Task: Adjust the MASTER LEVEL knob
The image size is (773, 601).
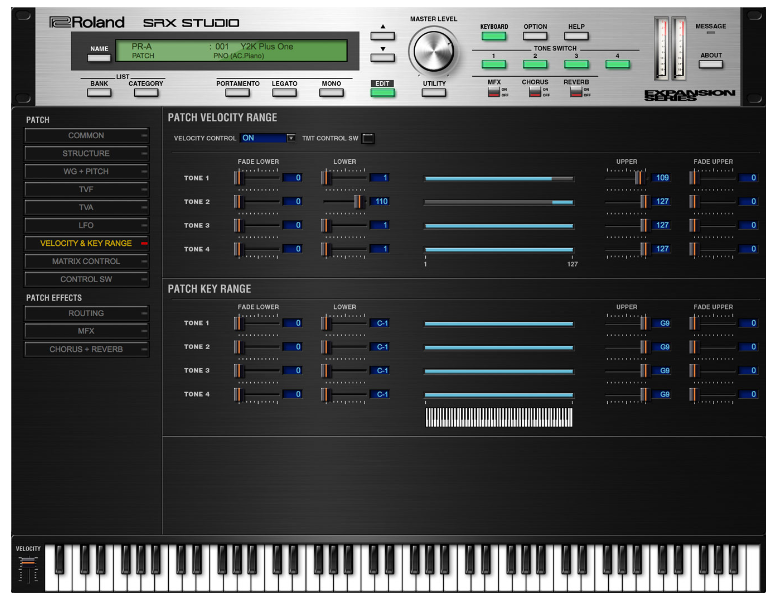Action: pos(433,51)
